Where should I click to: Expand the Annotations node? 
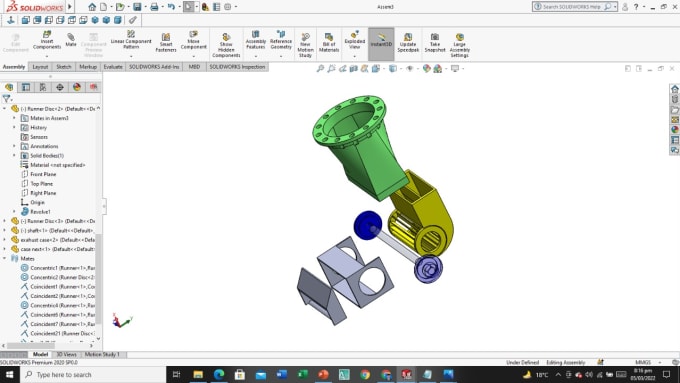click(14, 146)
